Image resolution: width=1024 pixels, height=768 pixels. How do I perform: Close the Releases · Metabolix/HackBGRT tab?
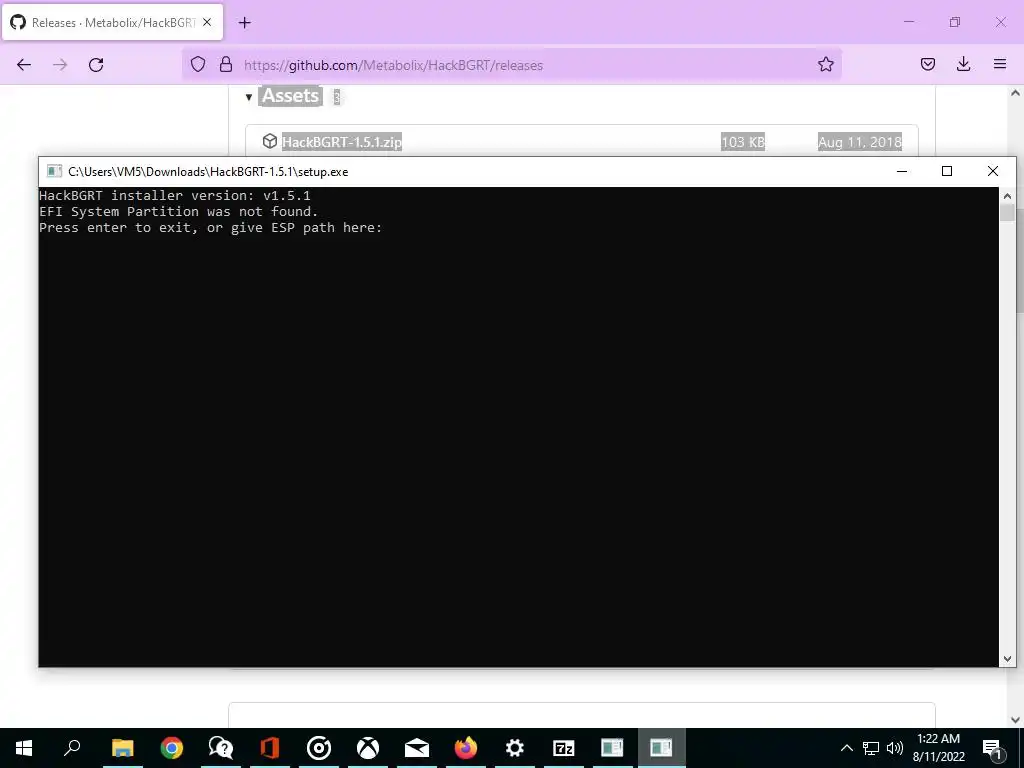207,22
